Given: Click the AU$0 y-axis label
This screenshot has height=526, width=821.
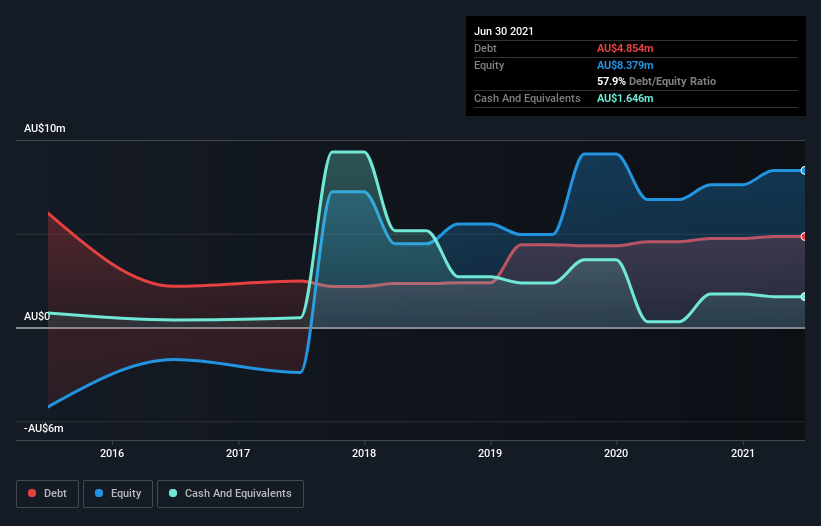Looking at the screenshot, I should point(37,316).
